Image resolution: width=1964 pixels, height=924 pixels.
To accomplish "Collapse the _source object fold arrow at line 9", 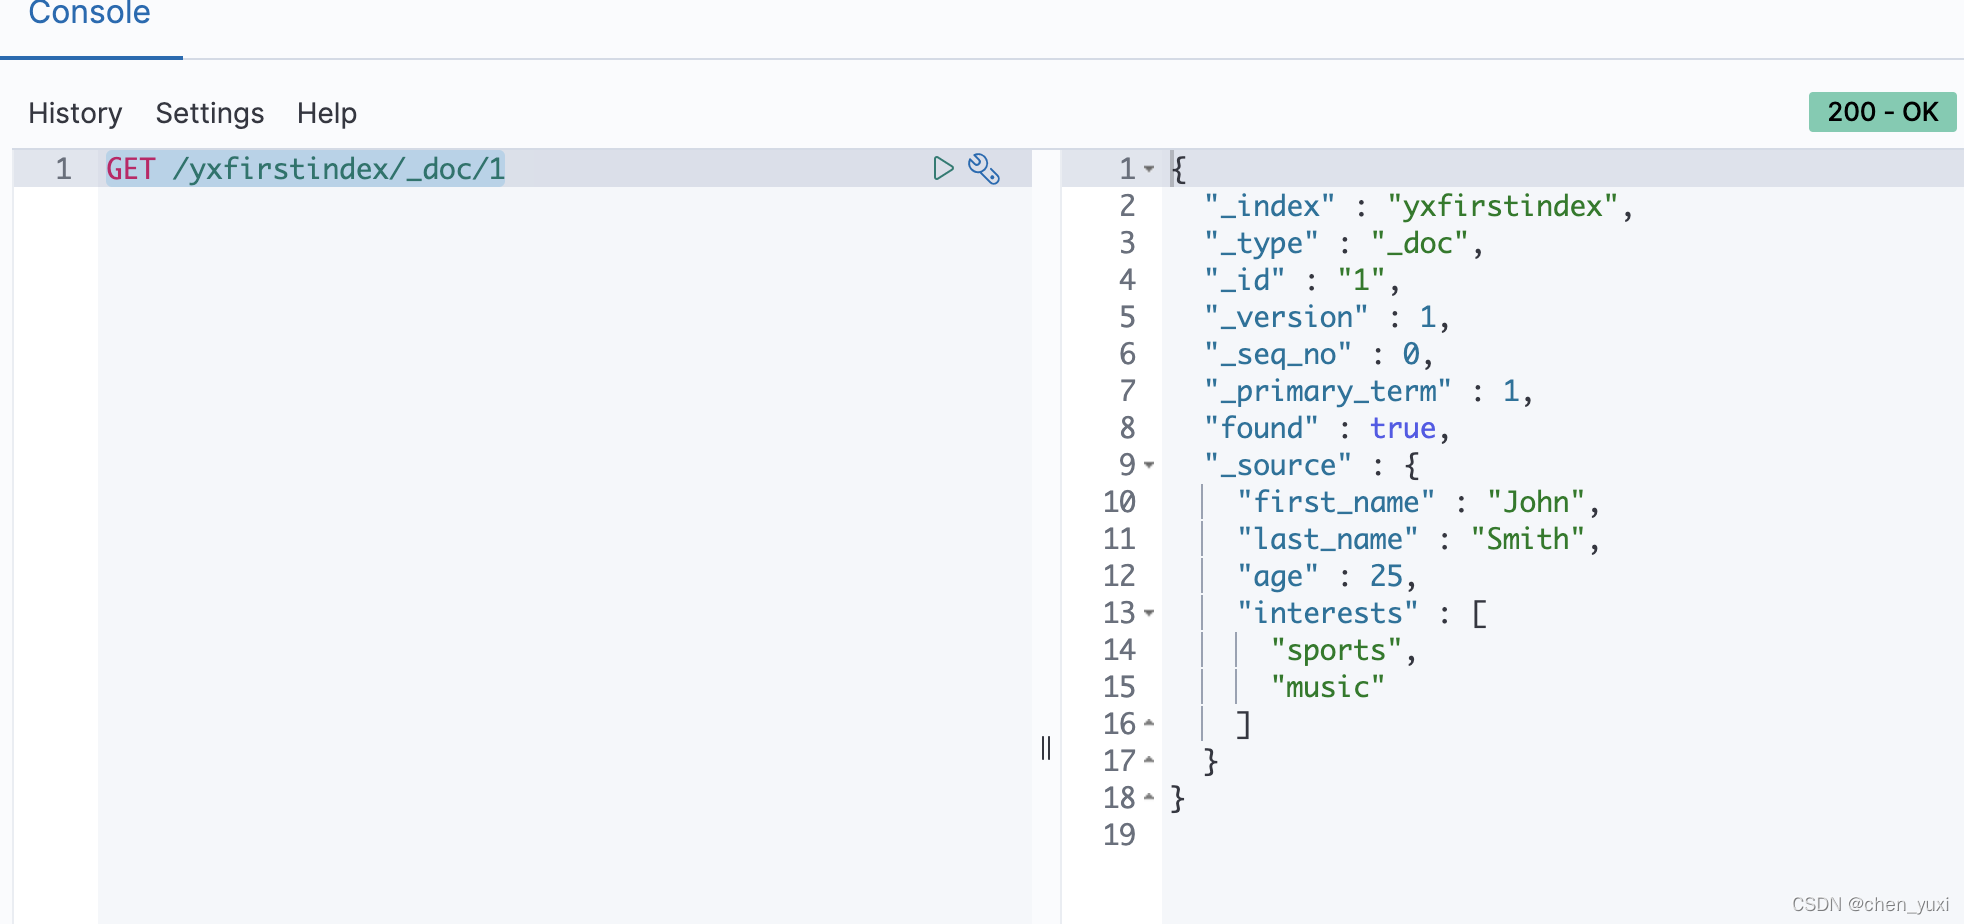I will pyautogui.click(x=1149, y=465).
